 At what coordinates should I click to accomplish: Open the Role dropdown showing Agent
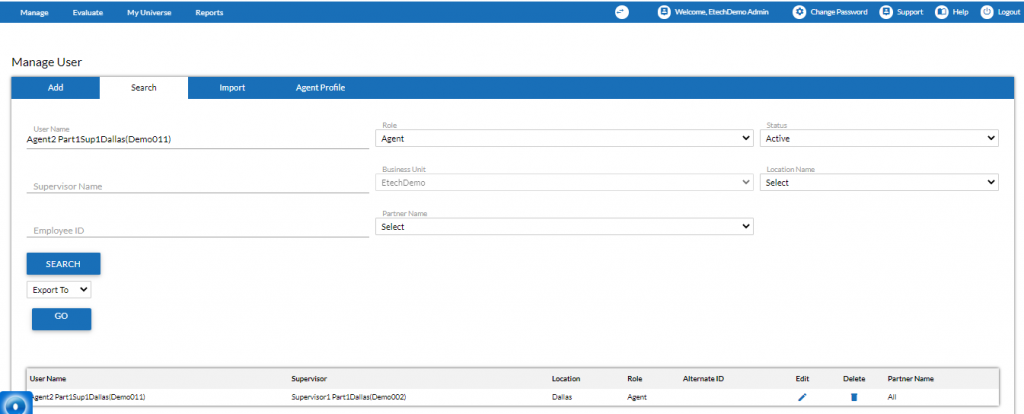pyautogui.click(x=564, y=138)
